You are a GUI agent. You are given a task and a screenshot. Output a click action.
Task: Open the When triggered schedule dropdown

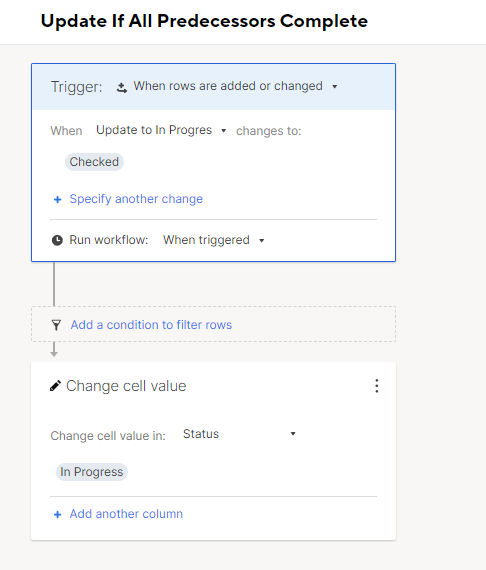tap(262, 240)
